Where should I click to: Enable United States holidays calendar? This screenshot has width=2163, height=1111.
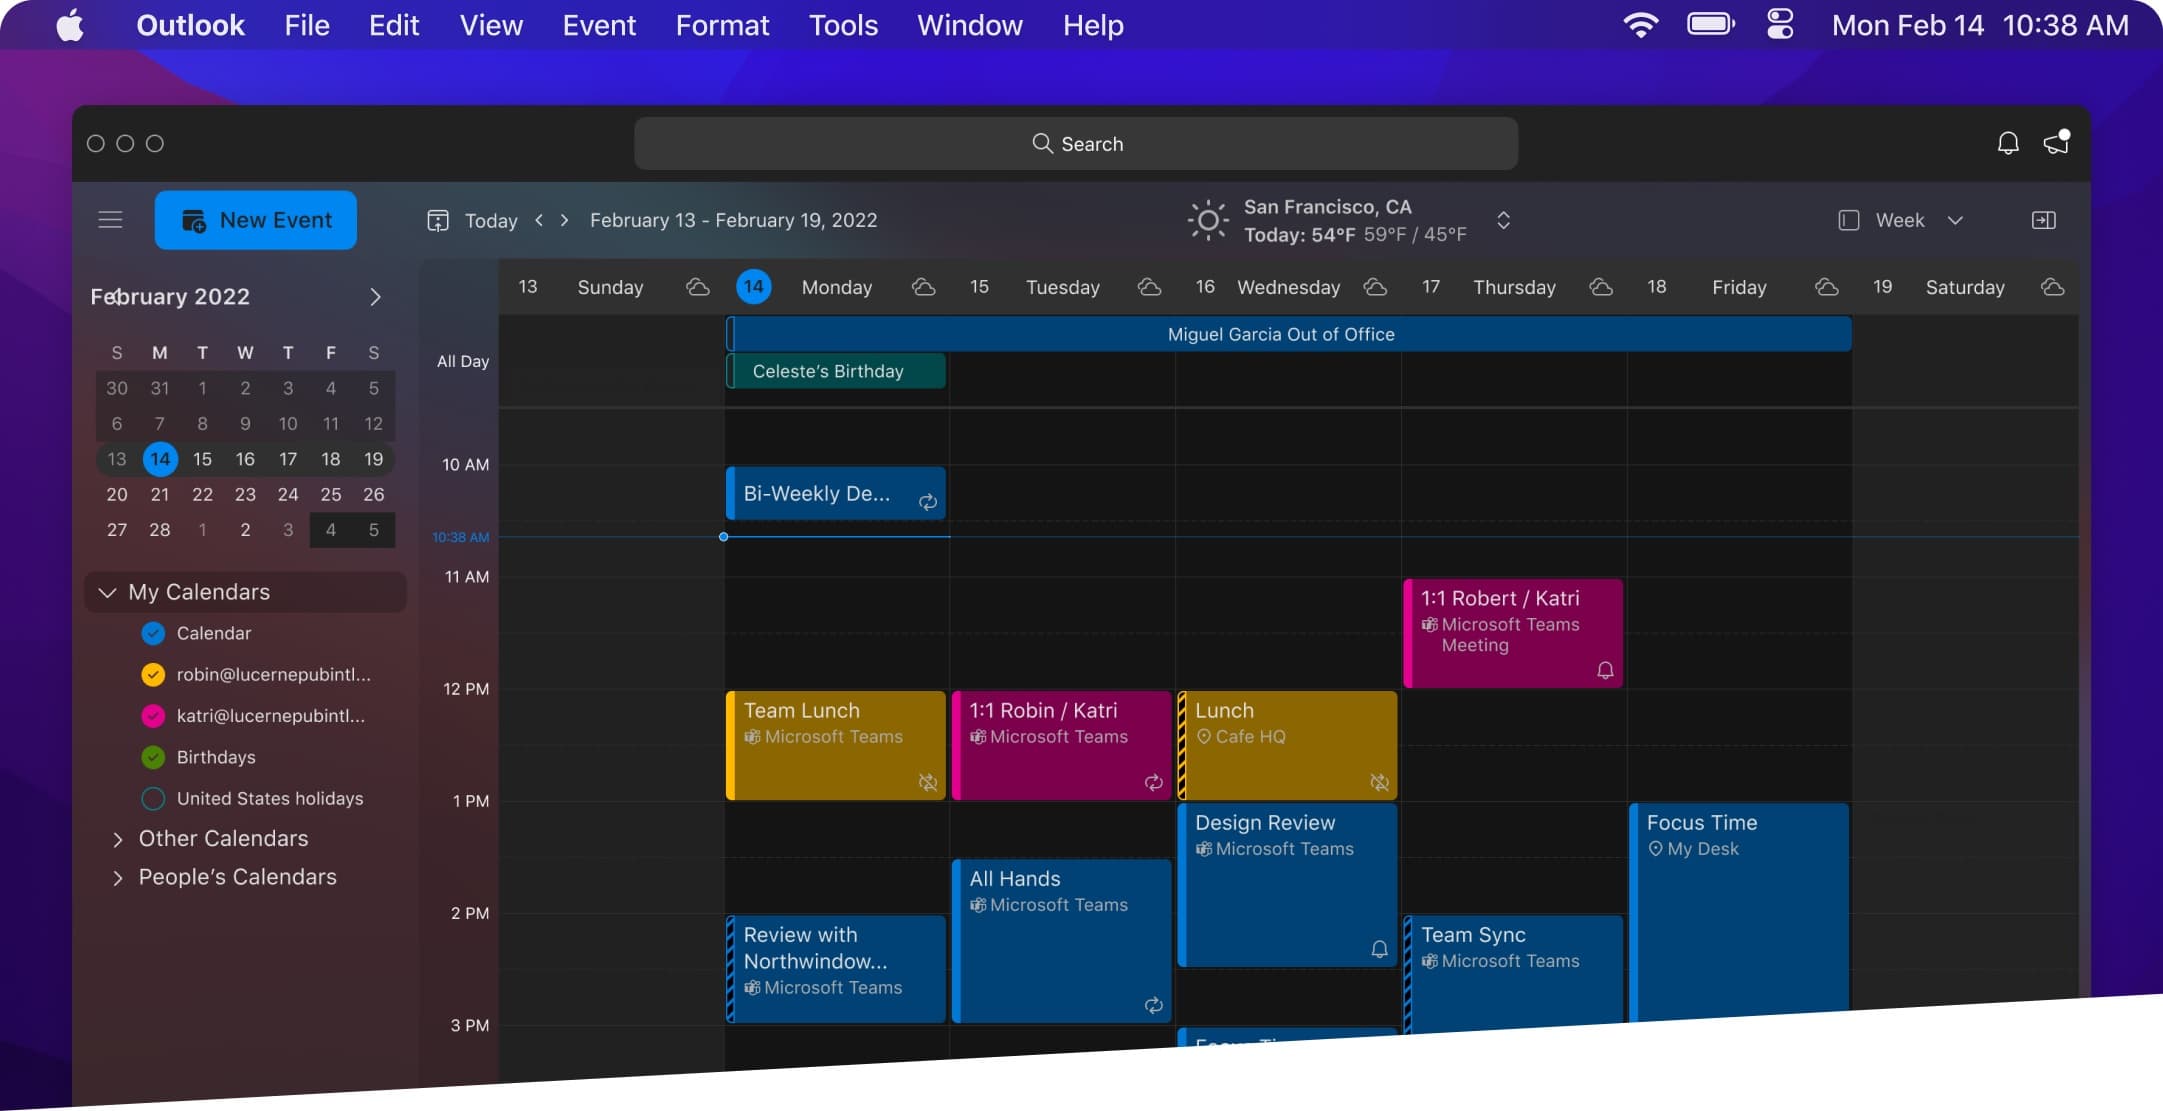pyautogui.click(x=153, y=798)
